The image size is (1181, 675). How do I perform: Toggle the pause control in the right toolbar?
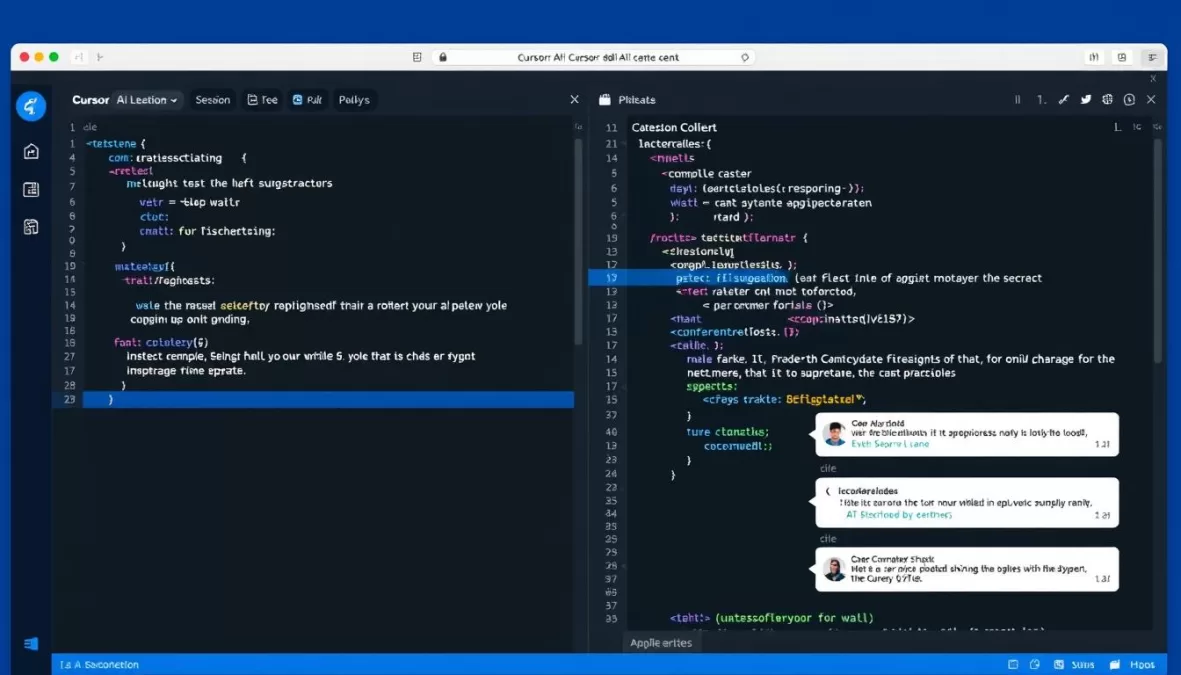pos(1017,99)
